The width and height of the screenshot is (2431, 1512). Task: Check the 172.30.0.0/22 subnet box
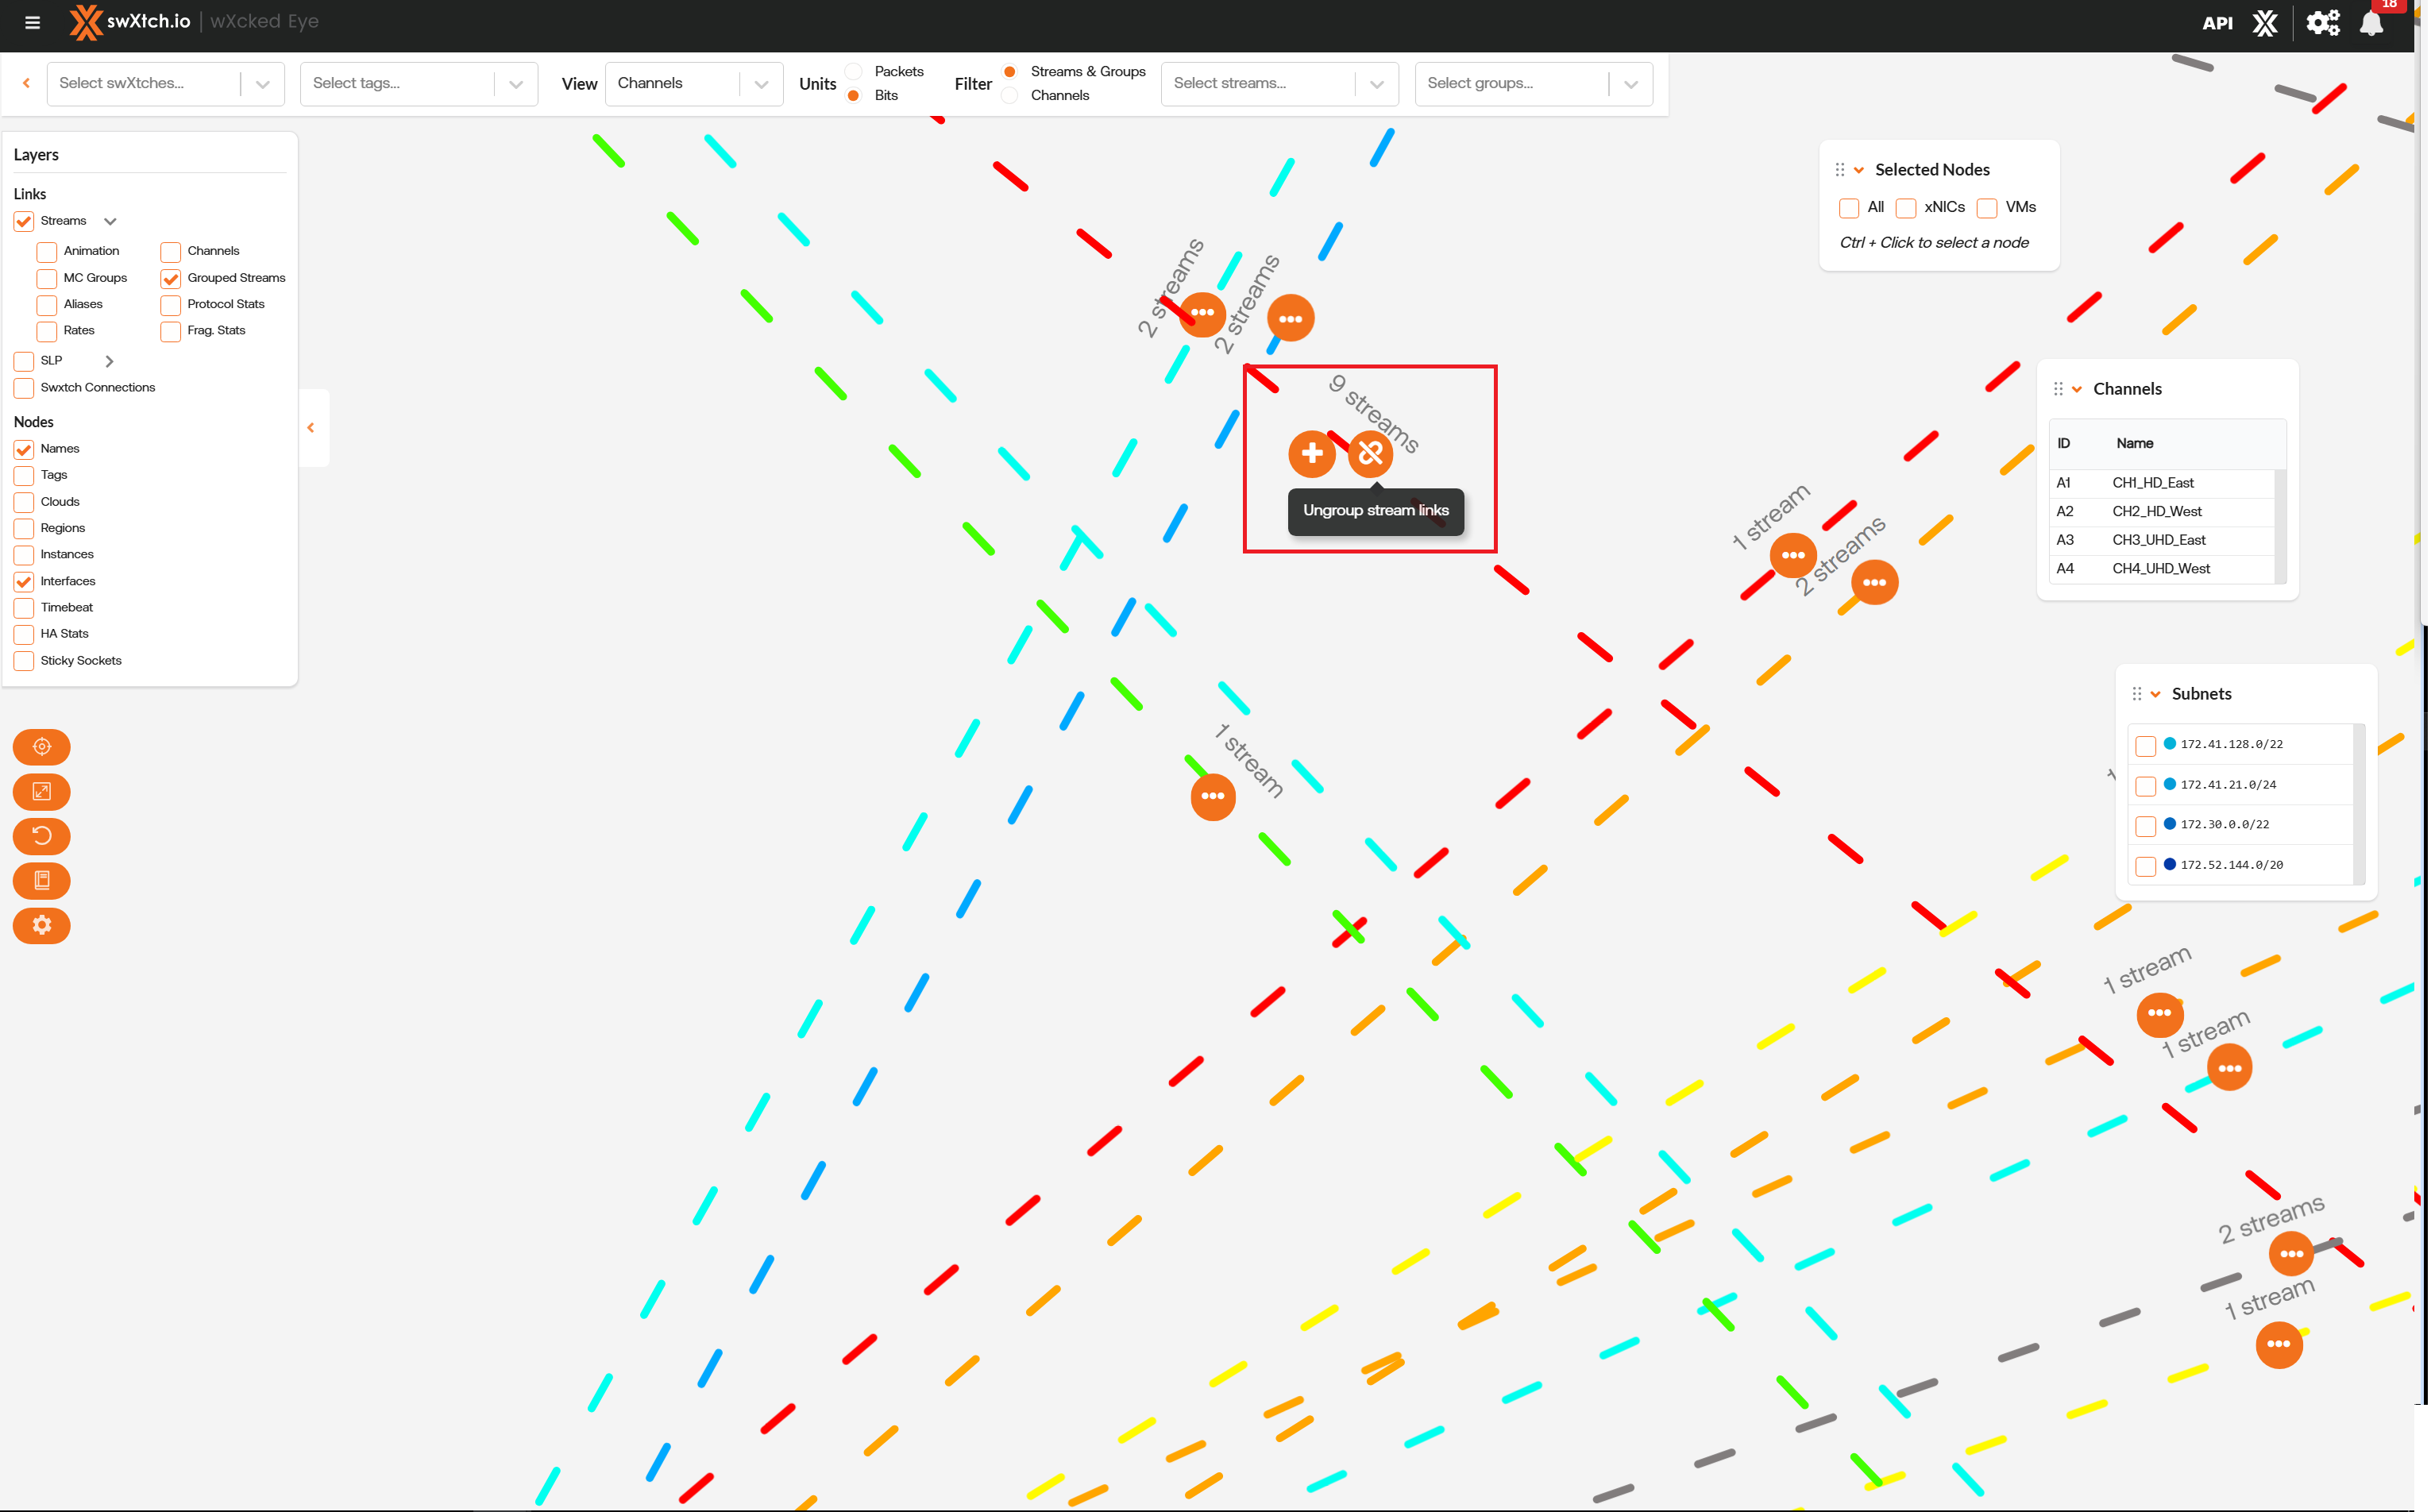[2145, 826]
